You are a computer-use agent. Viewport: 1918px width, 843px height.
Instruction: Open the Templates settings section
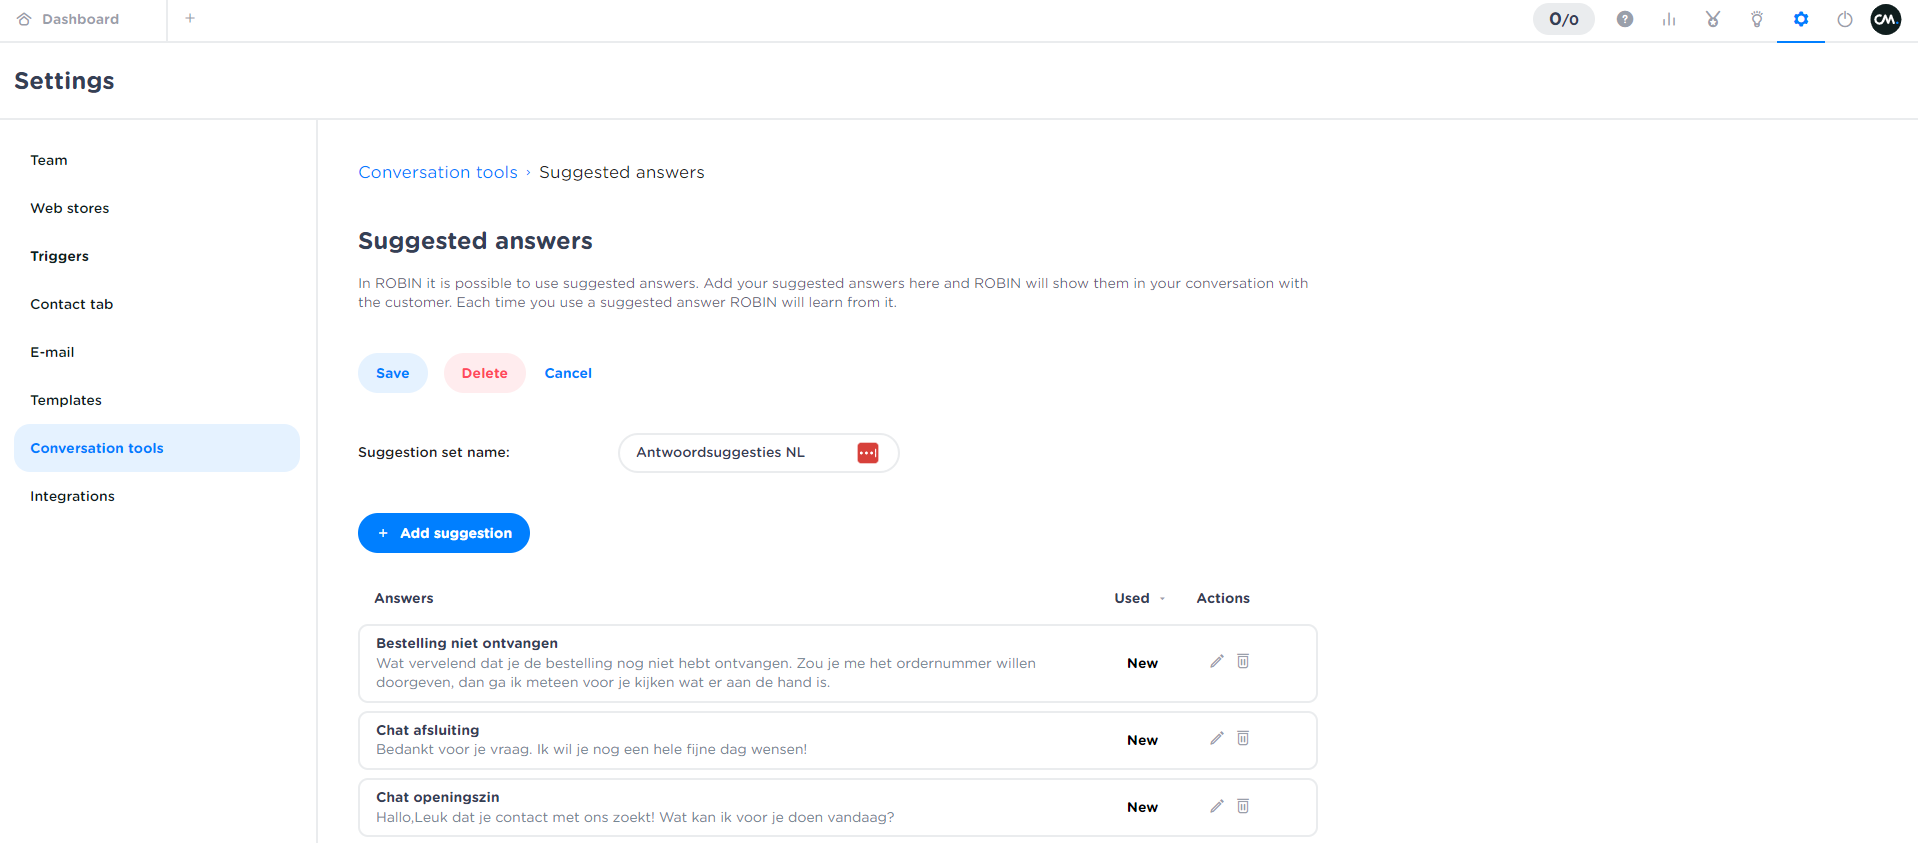click(x=66, y=400)
